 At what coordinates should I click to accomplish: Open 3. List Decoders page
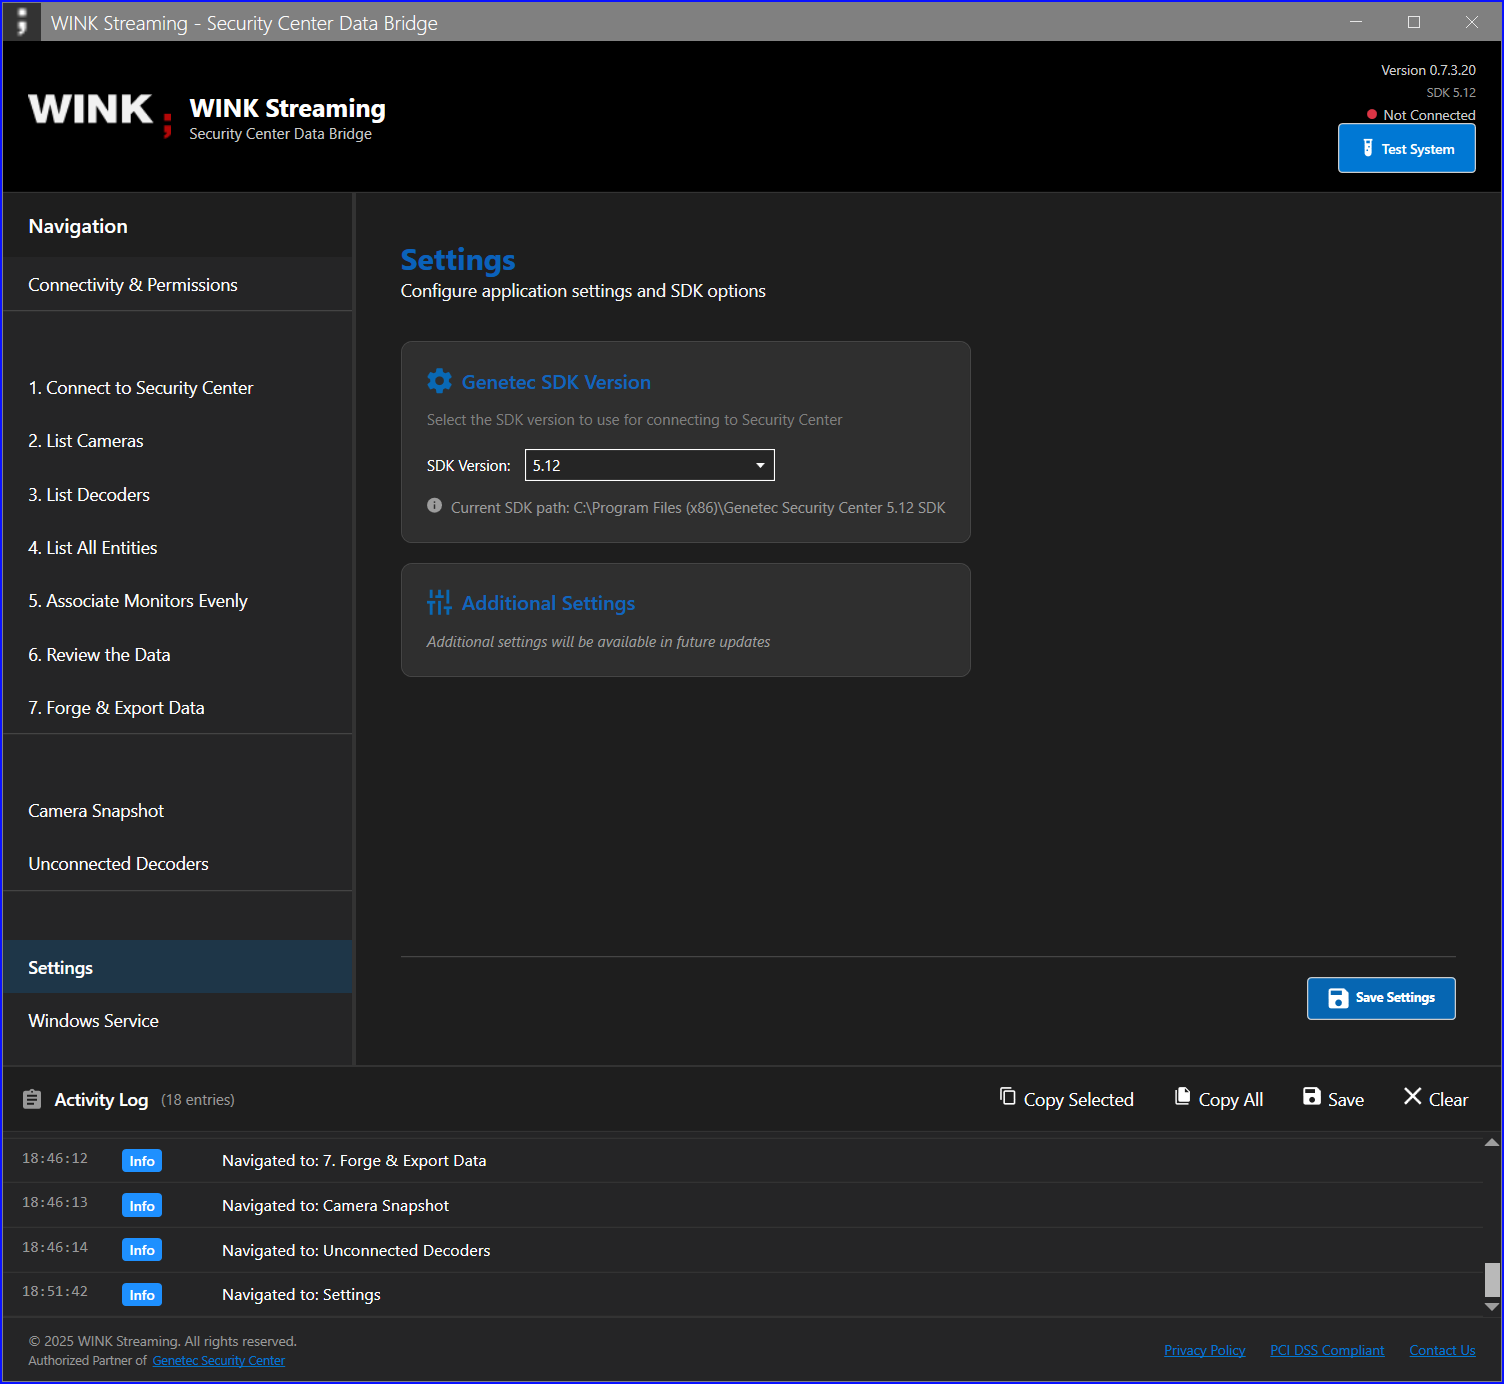click(177, 495)
